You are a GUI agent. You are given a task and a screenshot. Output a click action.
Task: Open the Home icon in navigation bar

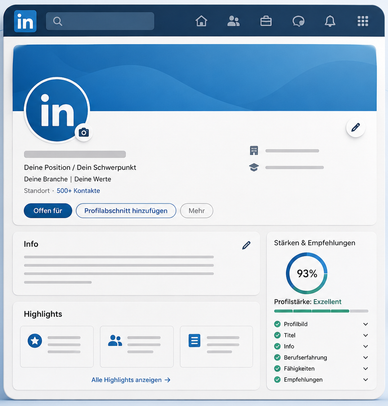[201, 21]
